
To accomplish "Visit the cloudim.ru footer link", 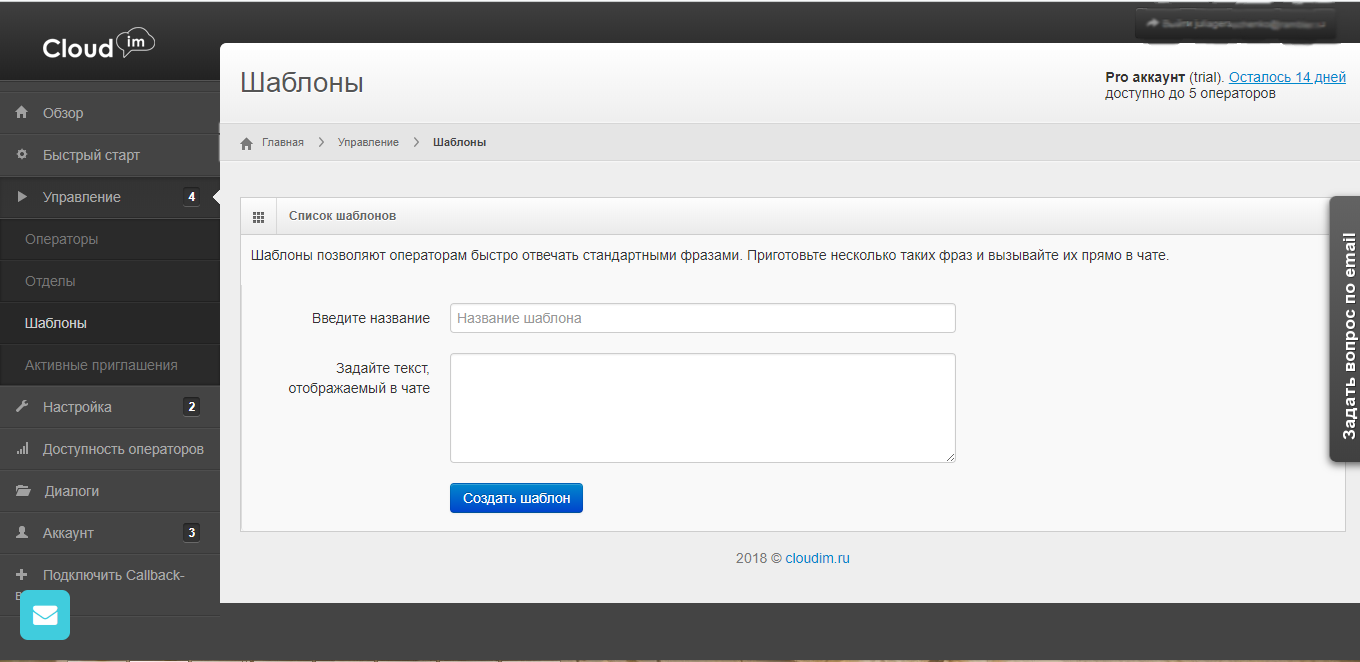I will [816, 558].
